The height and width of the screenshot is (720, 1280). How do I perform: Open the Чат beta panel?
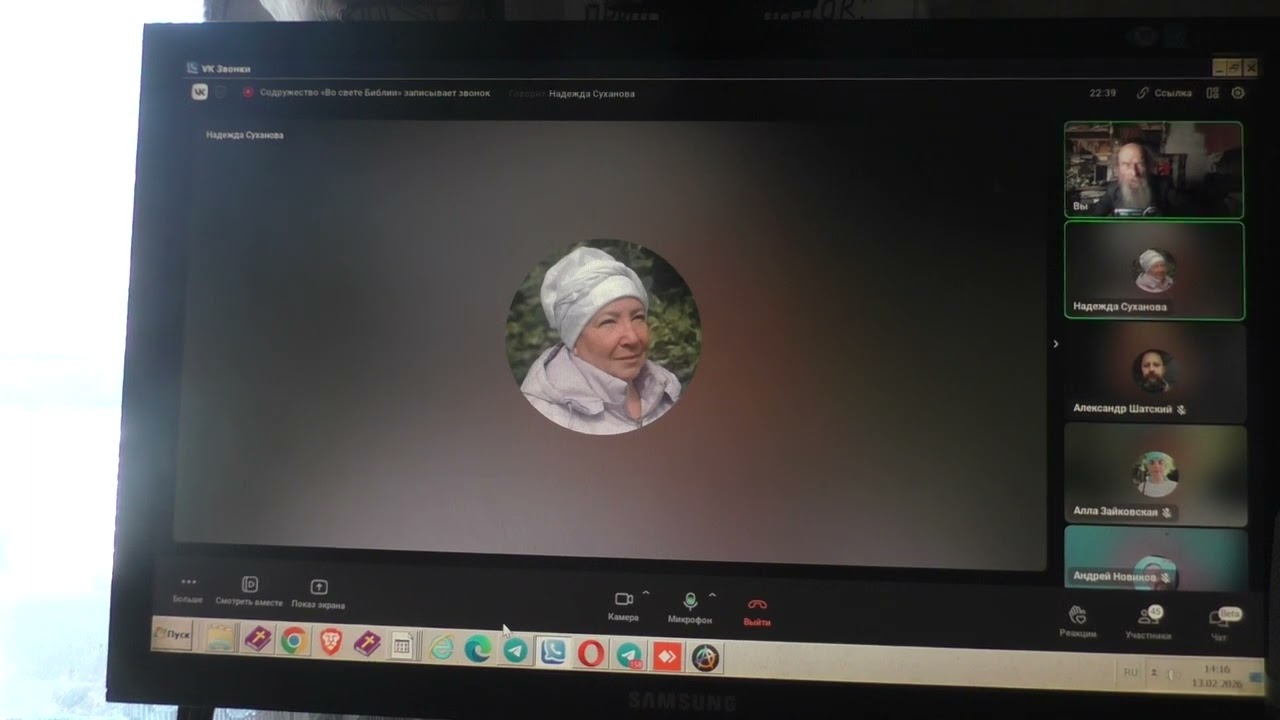(x=1221, y=623)
